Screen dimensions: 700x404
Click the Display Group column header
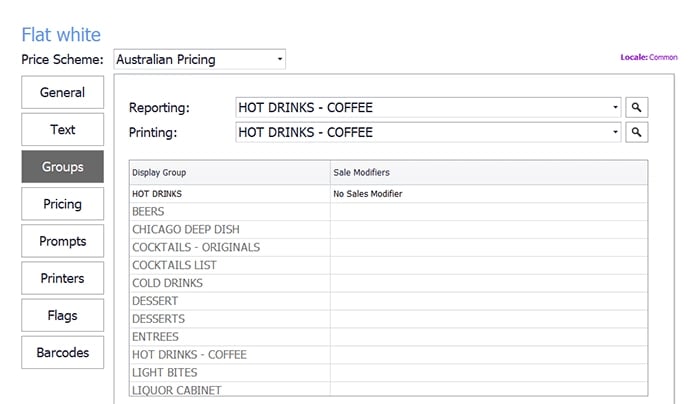[x=229, y=172]
